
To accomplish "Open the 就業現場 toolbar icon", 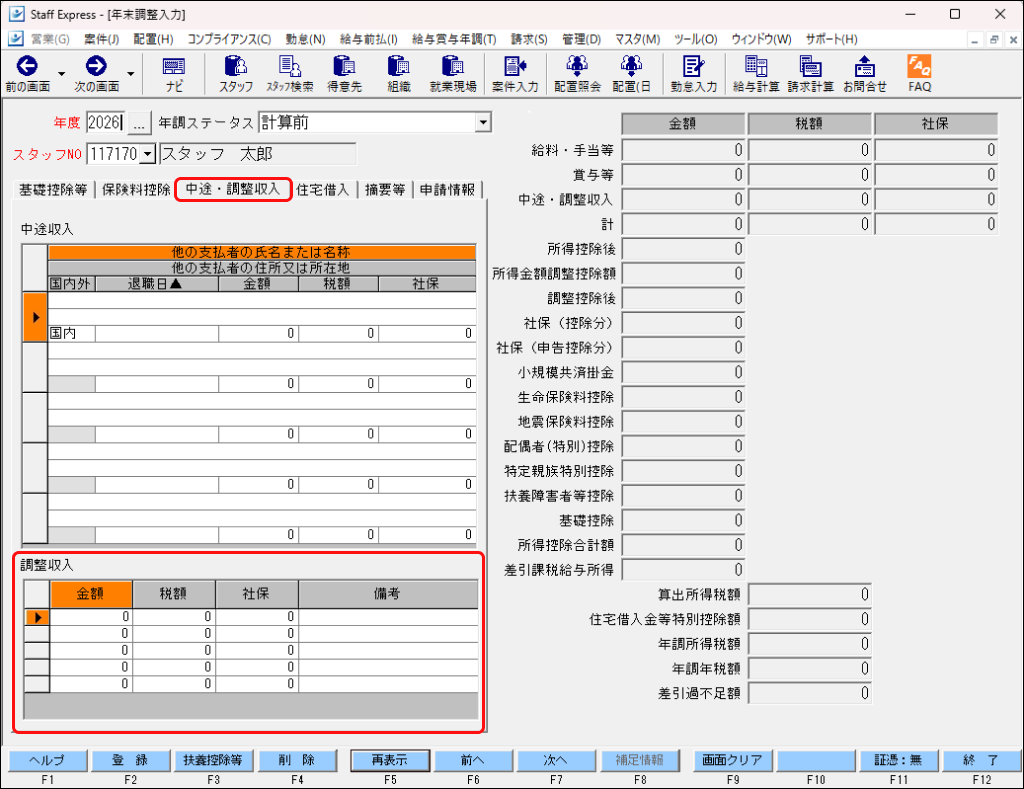I will pos(453,73).
